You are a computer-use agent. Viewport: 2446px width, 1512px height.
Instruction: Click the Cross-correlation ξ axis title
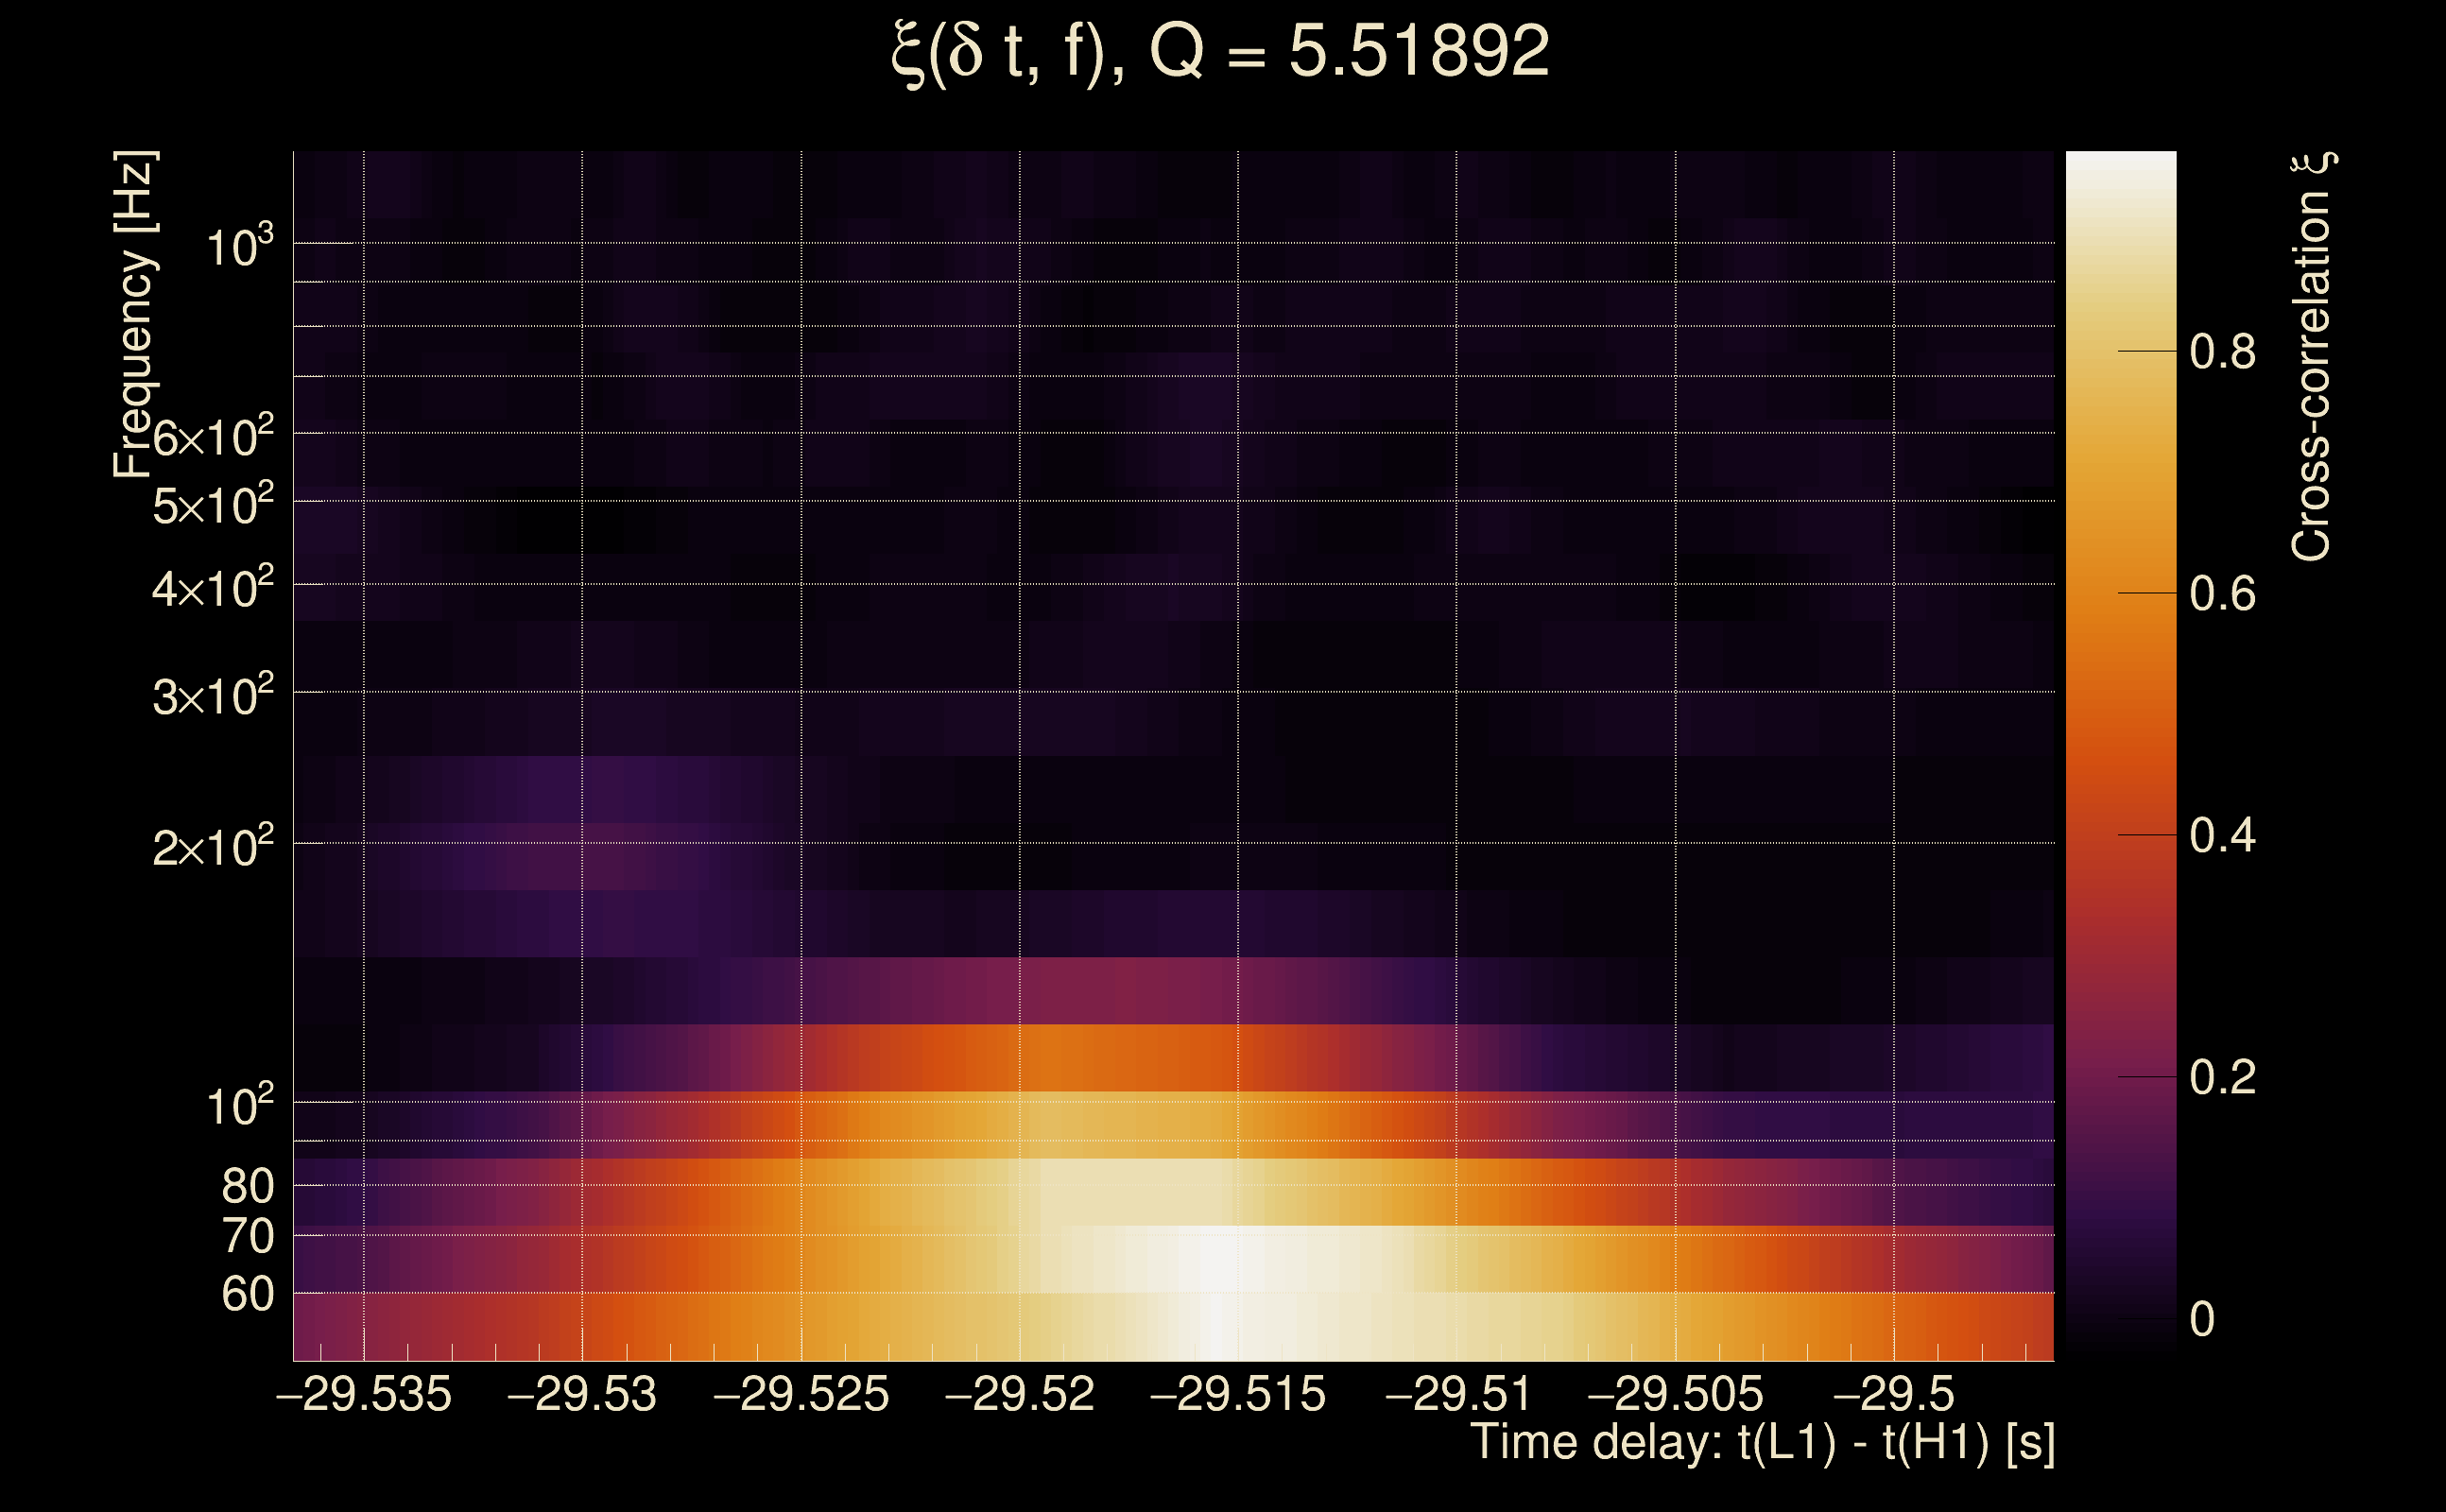tap(2312, 356)
